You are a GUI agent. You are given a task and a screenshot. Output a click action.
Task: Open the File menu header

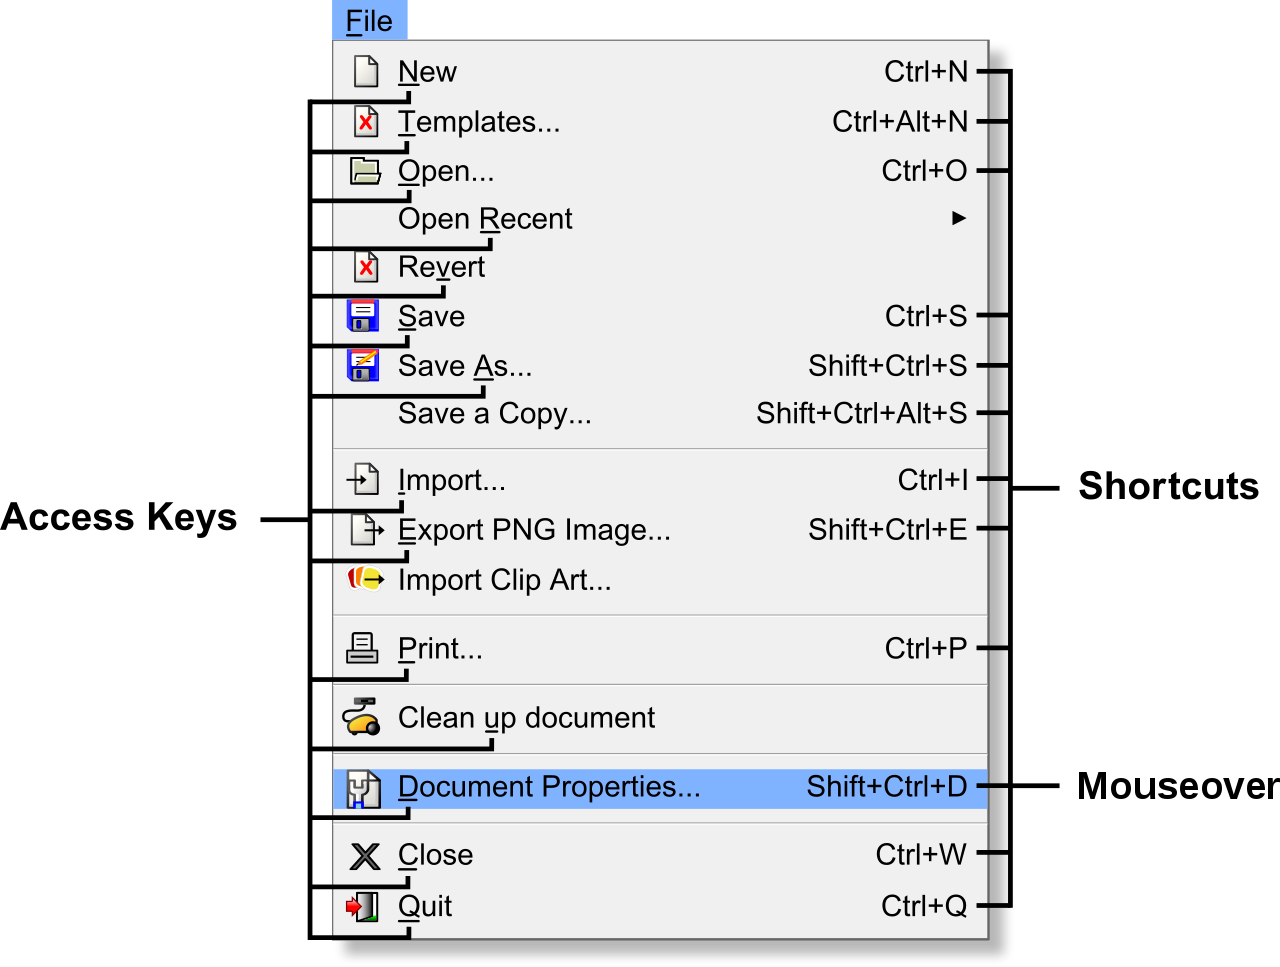(369, 21)
